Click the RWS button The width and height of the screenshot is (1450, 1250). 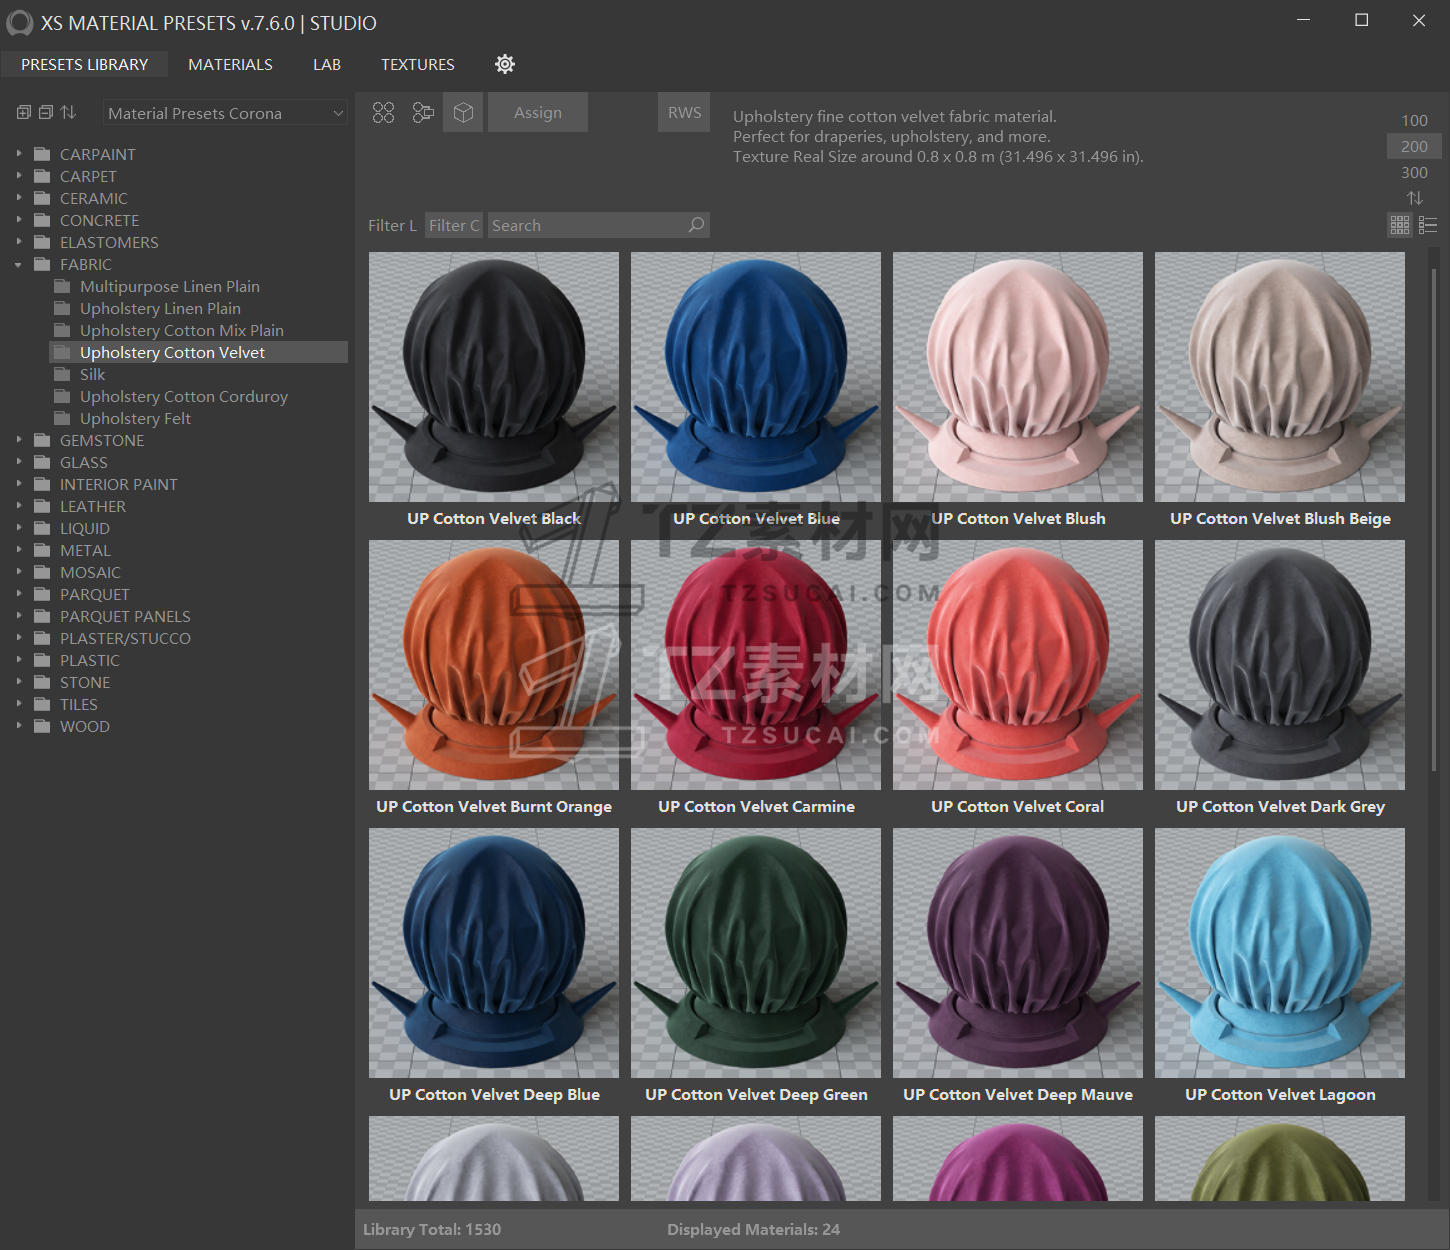coord(684,113)
